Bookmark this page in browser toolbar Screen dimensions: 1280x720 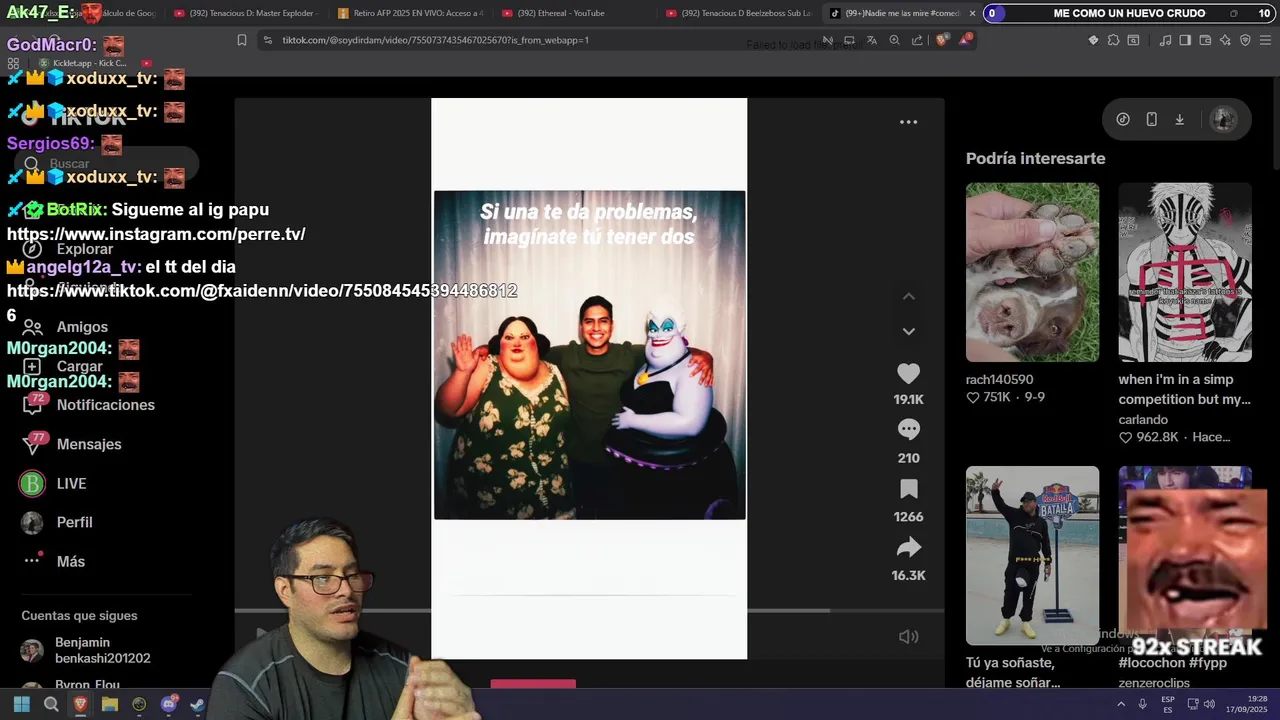[241, 40]
